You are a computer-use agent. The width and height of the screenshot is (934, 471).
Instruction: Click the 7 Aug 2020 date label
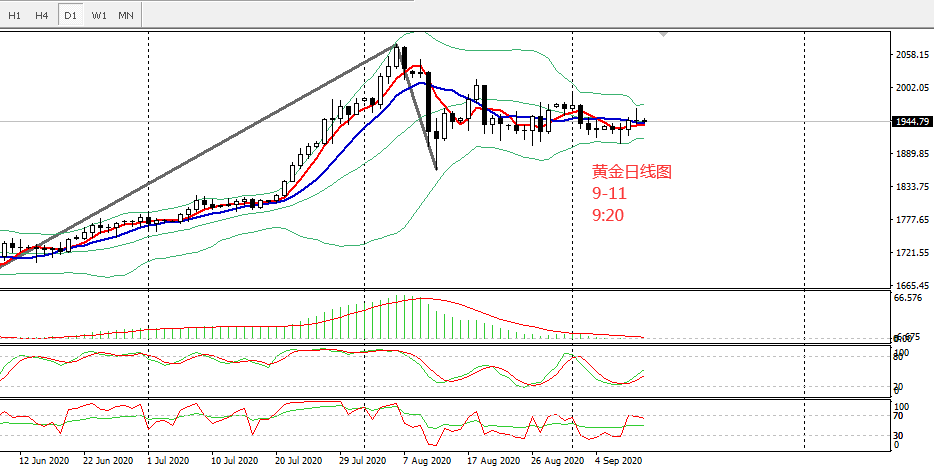click(x=426, y=461)
